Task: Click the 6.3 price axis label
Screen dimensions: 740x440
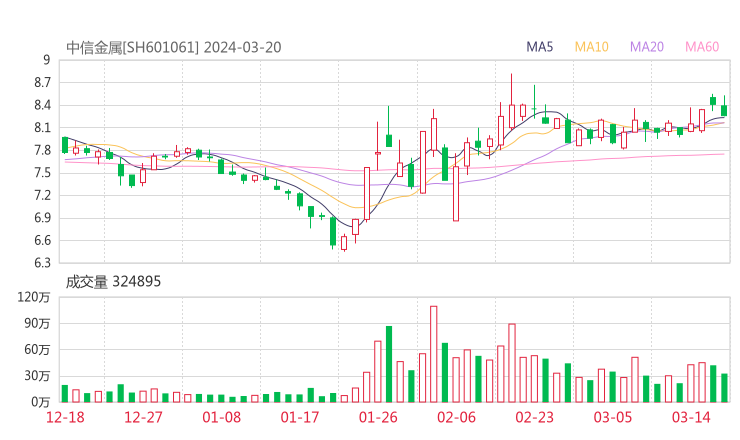Action: pyautogui.click(x=42, y=262)
